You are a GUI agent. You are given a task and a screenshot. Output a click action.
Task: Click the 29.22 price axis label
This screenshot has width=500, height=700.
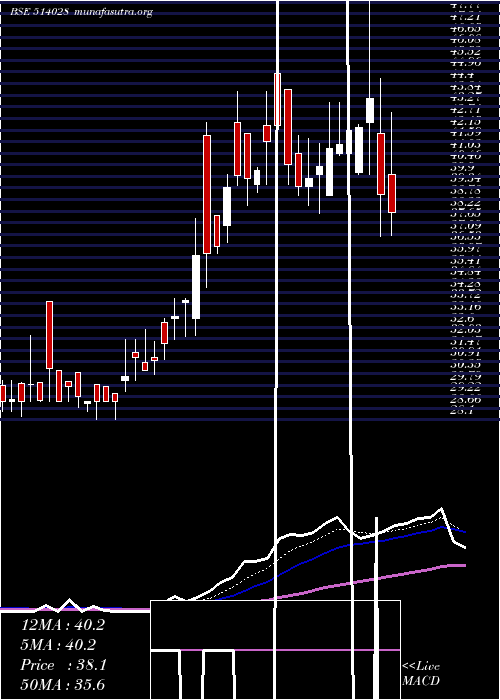pos(465,388)
